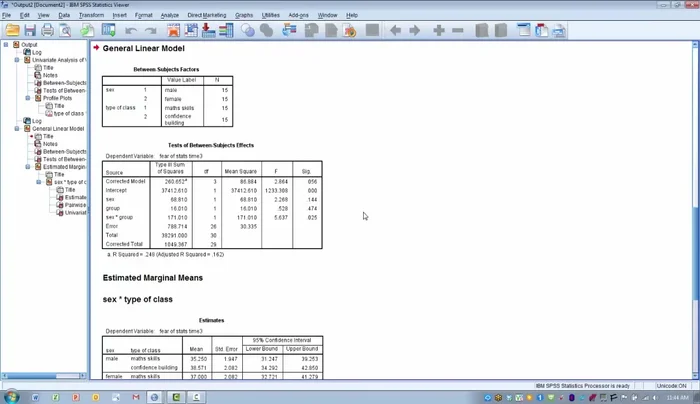This screenshot has width=700, height=404.
Task: Click the Redo arrow icon
Action: click(x=150, y=30)
